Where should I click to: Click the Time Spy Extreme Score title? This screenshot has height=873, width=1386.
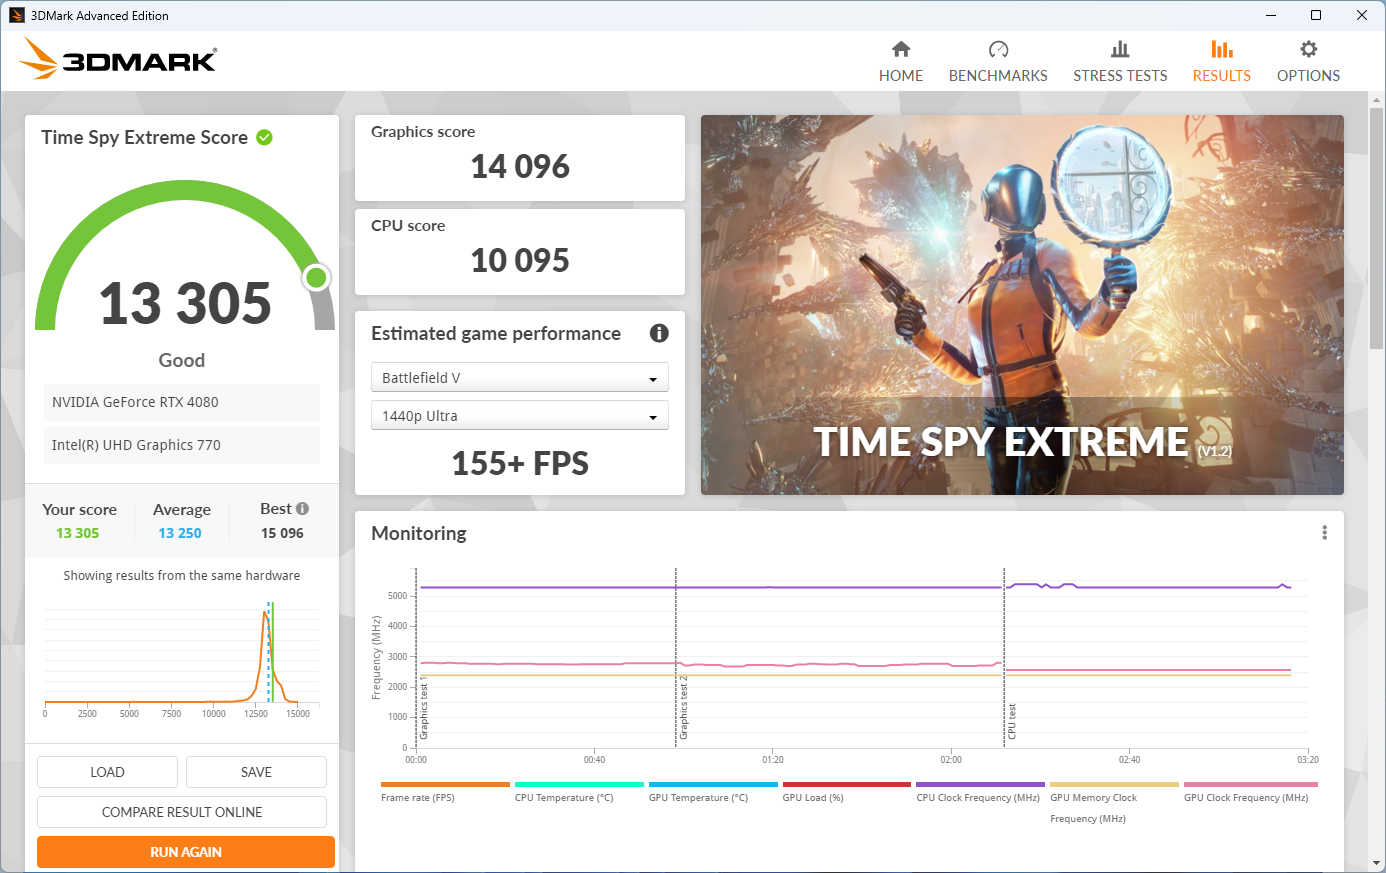[x=144, y=137]
